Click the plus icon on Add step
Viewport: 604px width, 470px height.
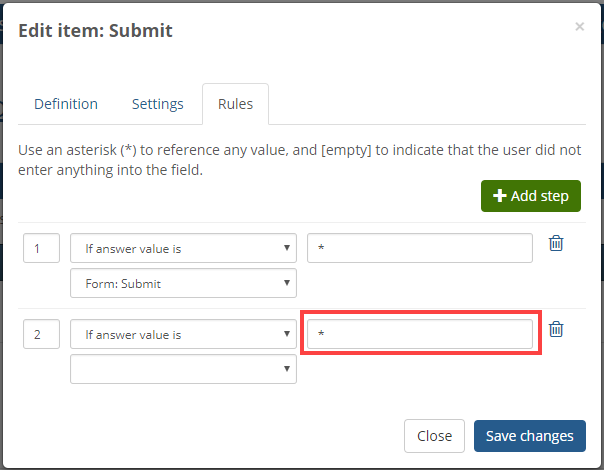(500, 196)
